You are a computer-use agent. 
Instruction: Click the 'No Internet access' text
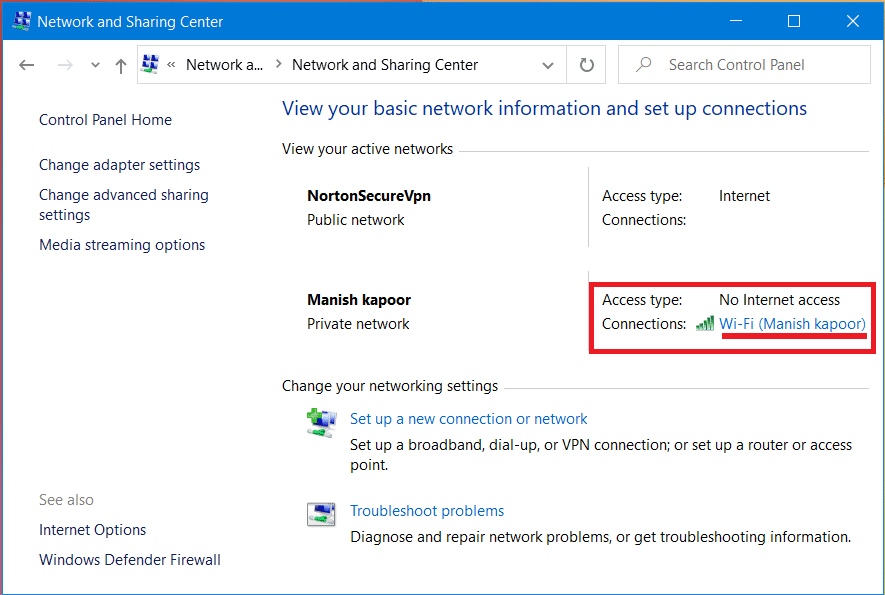[779, 300]
